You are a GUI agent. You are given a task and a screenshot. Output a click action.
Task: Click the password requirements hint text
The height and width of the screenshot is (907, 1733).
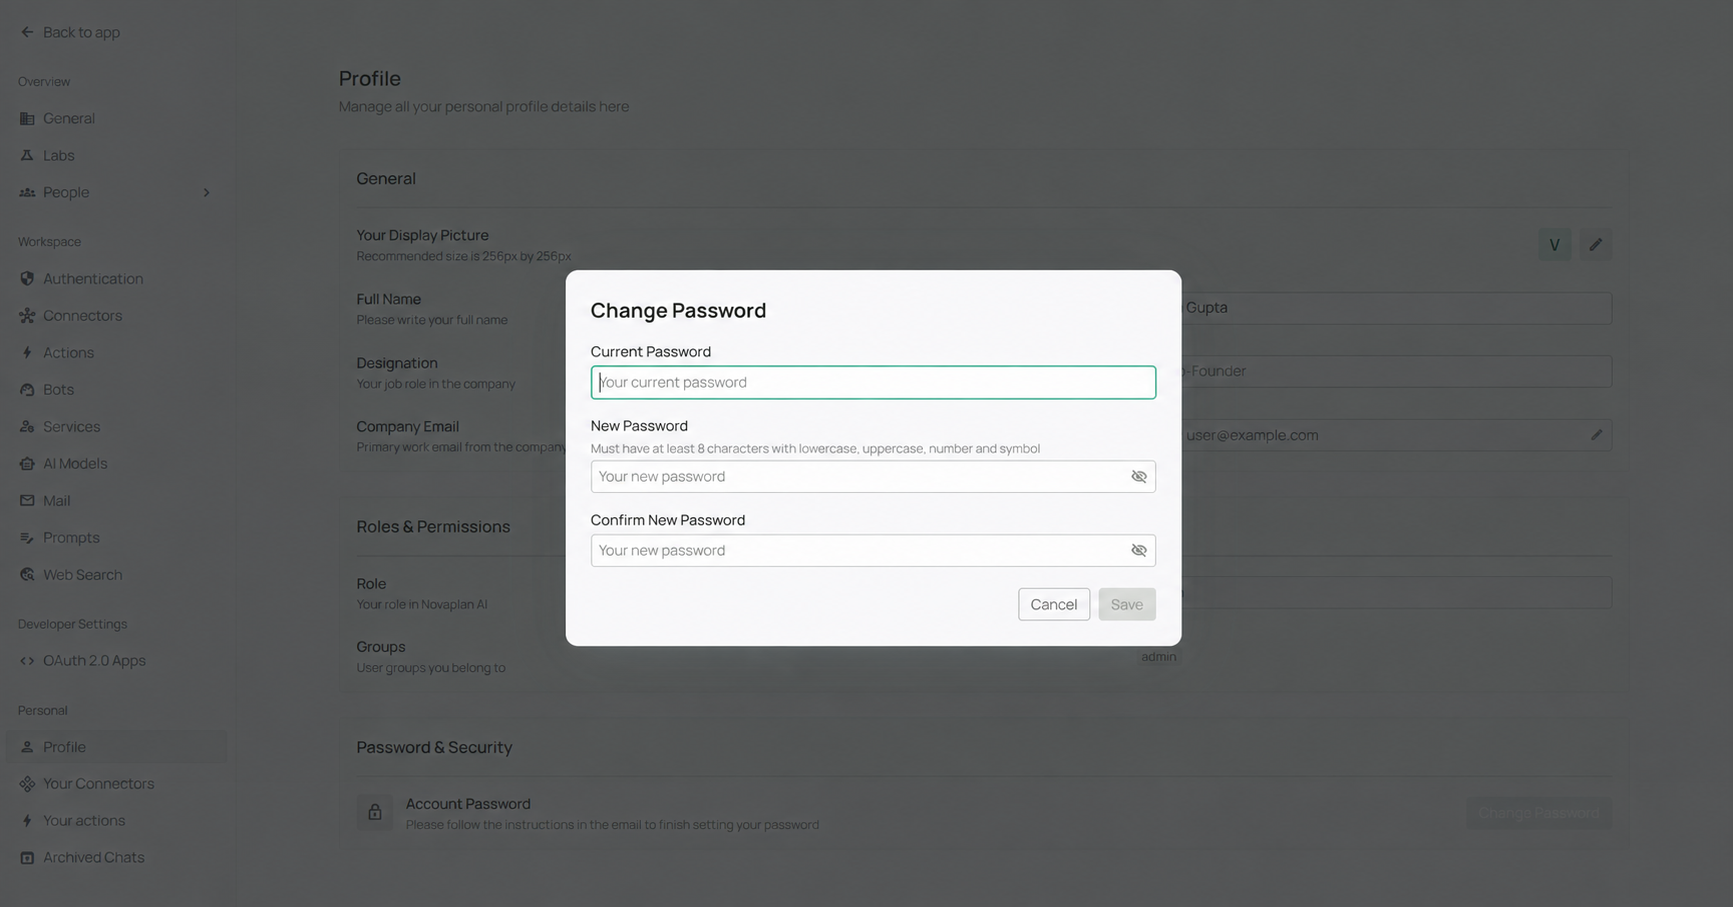(815, 449)
